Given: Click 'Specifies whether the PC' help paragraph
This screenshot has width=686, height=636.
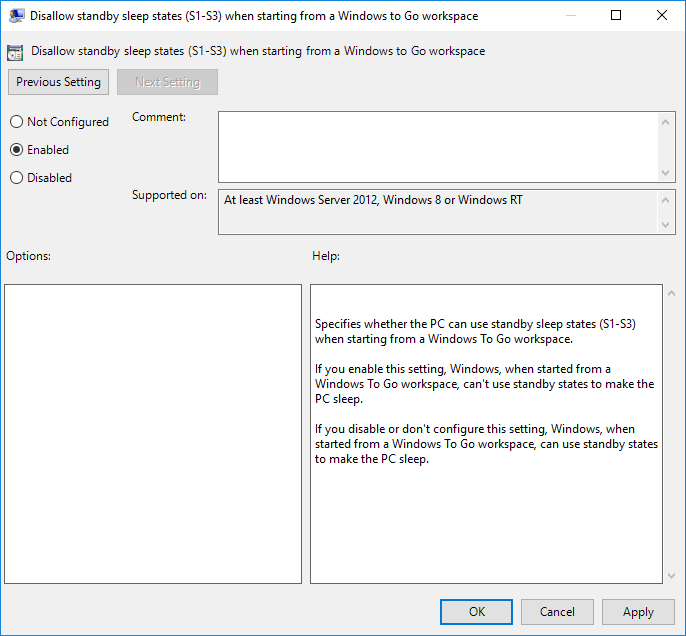Looking at the screenshot, I should 475,332.
